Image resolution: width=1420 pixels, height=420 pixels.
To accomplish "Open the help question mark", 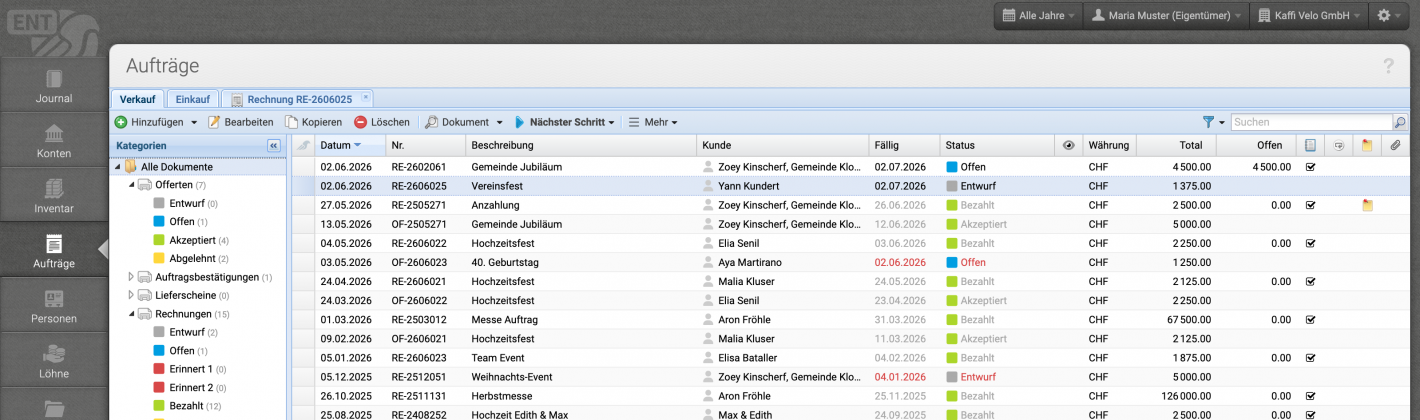I will point(1388,66).
